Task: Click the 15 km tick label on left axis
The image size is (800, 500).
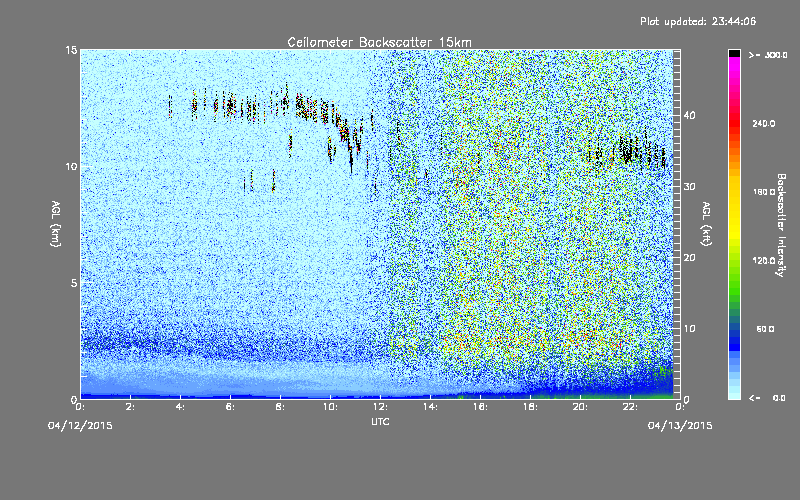Action: click(x=71, y=50)
